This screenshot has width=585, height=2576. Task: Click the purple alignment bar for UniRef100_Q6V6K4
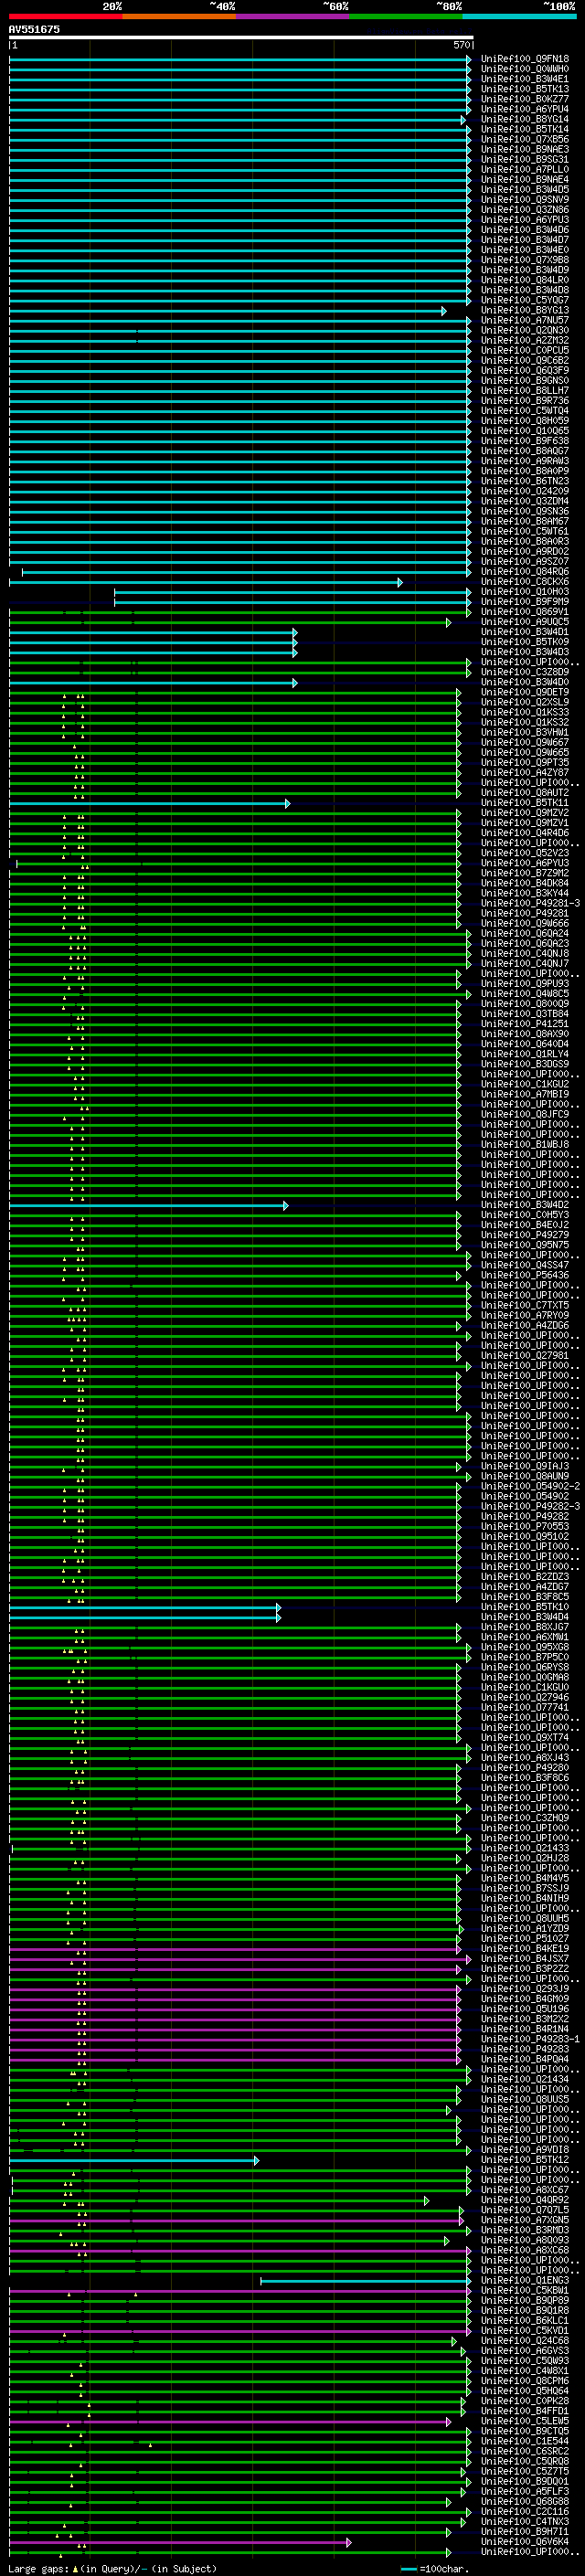point(180,2542)
